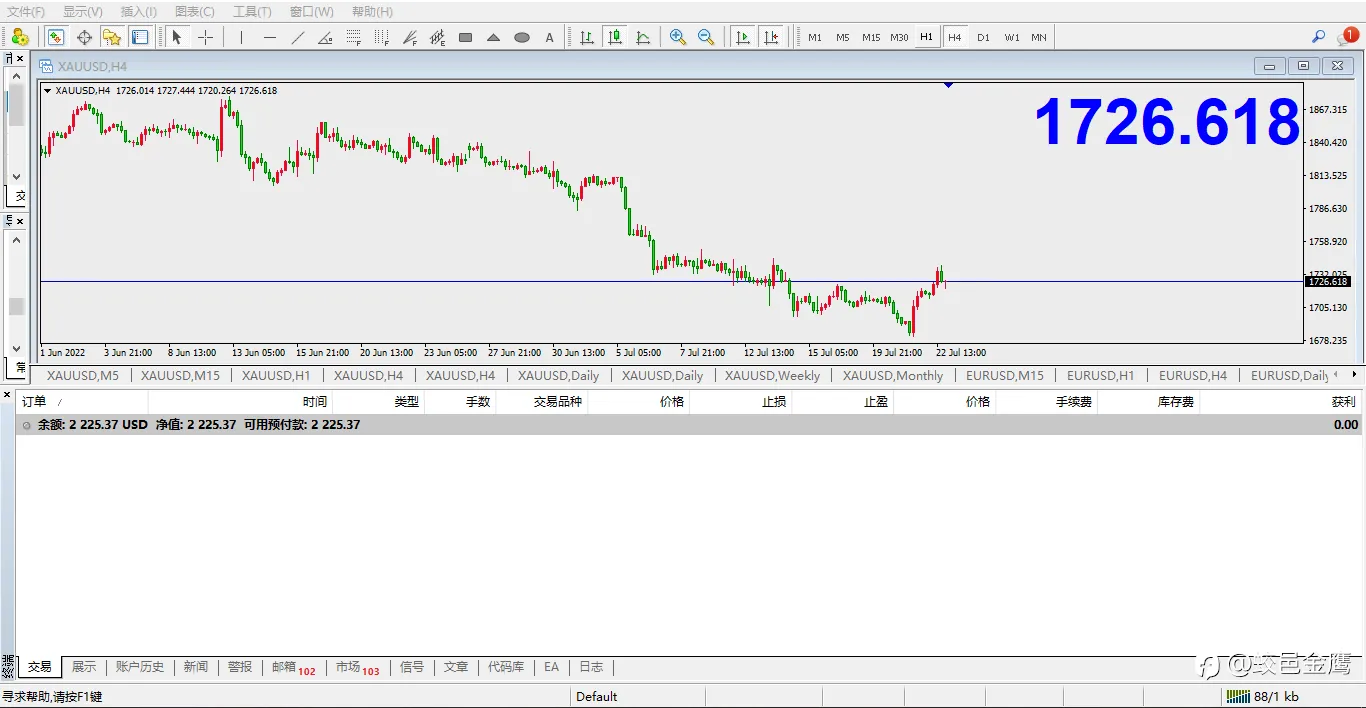Zoom out on the chart
Screen dimensions: 1366x708
[706, 37]
